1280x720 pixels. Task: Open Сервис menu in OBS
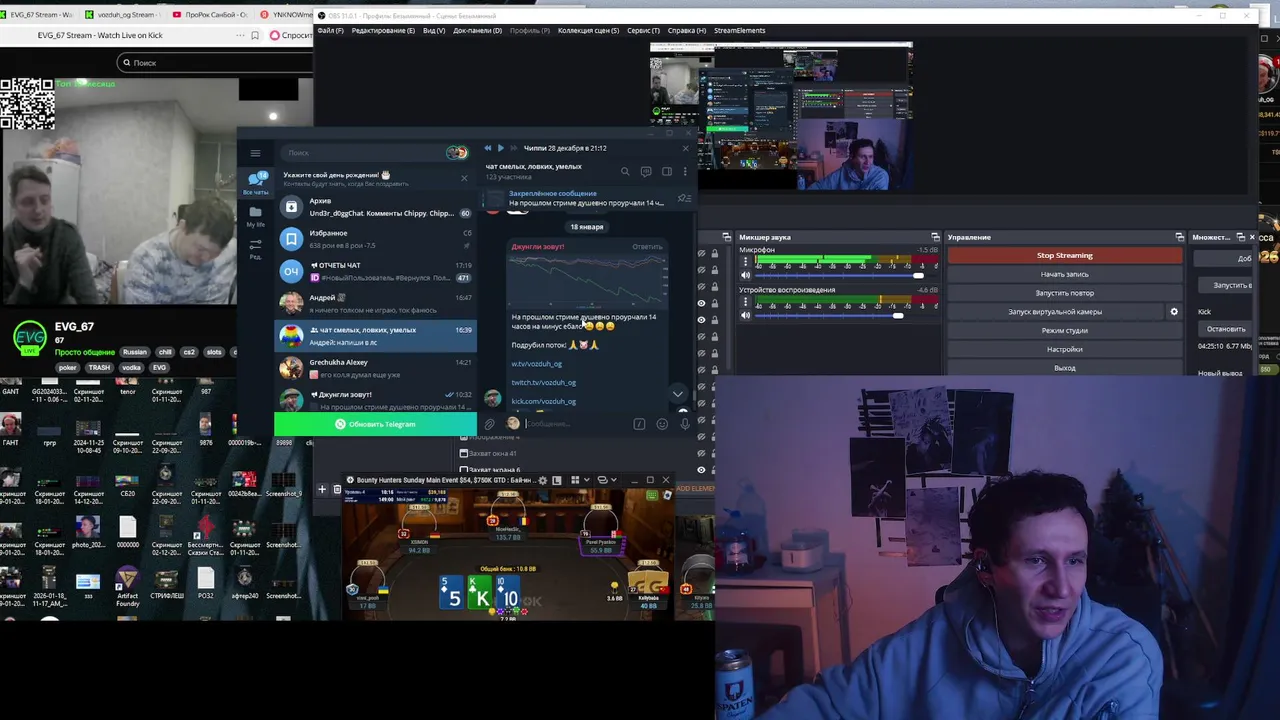644,31
